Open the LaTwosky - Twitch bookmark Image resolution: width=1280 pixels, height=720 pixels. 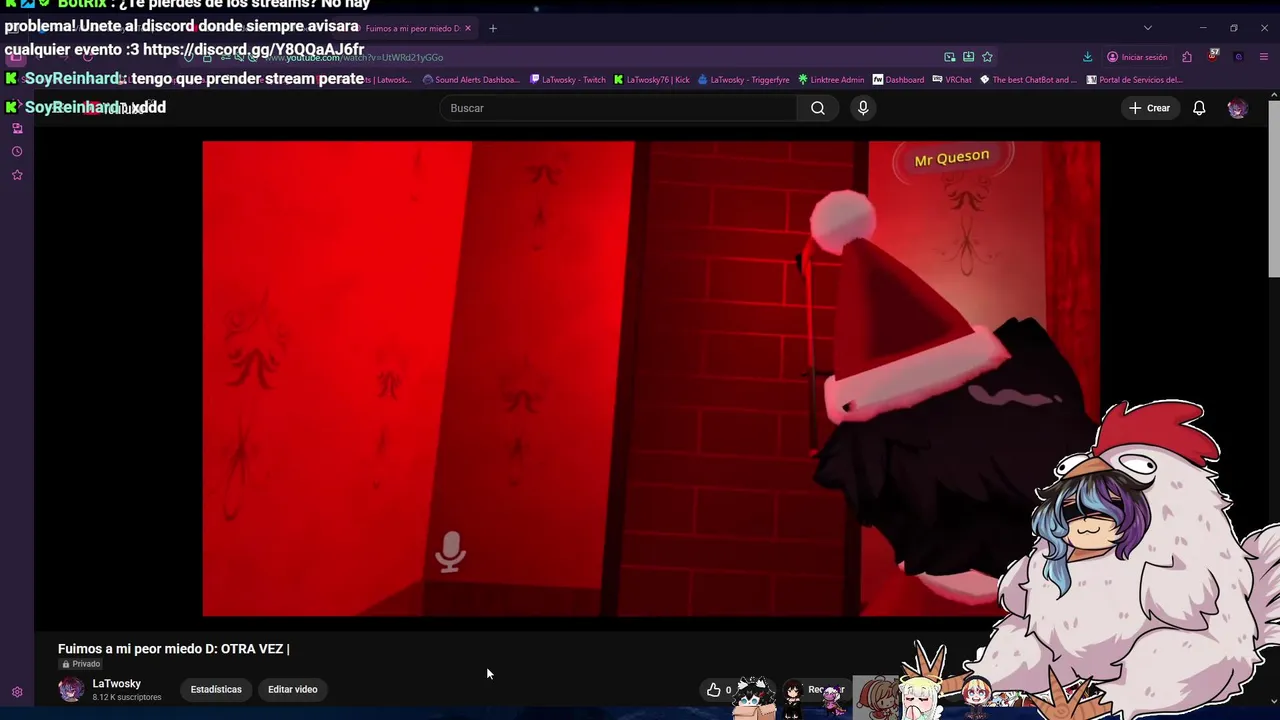pos(568,80)
